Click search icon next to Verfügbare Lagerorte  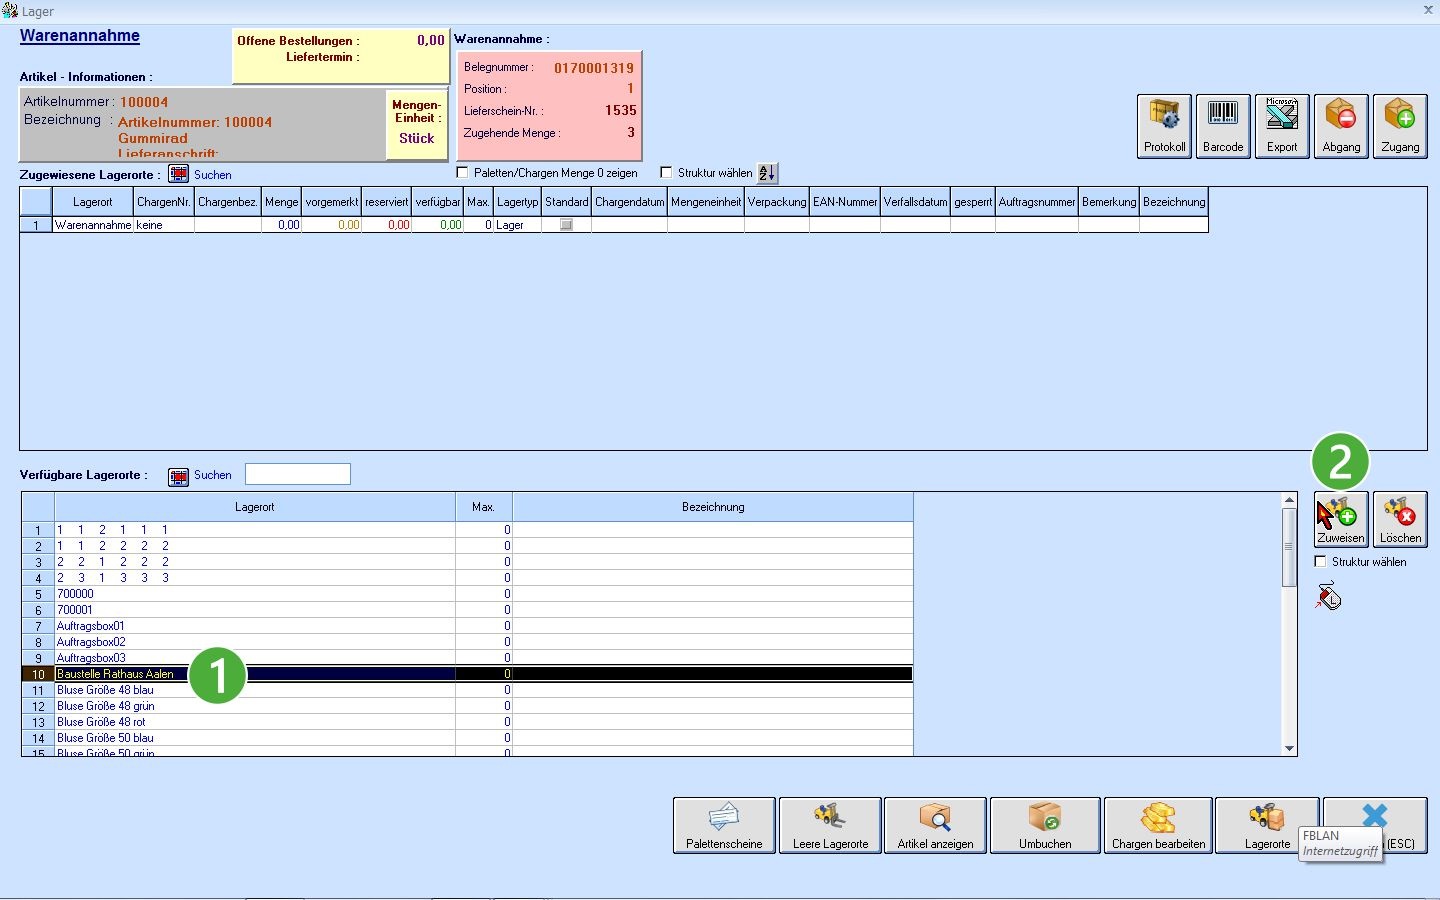point(178,476)
